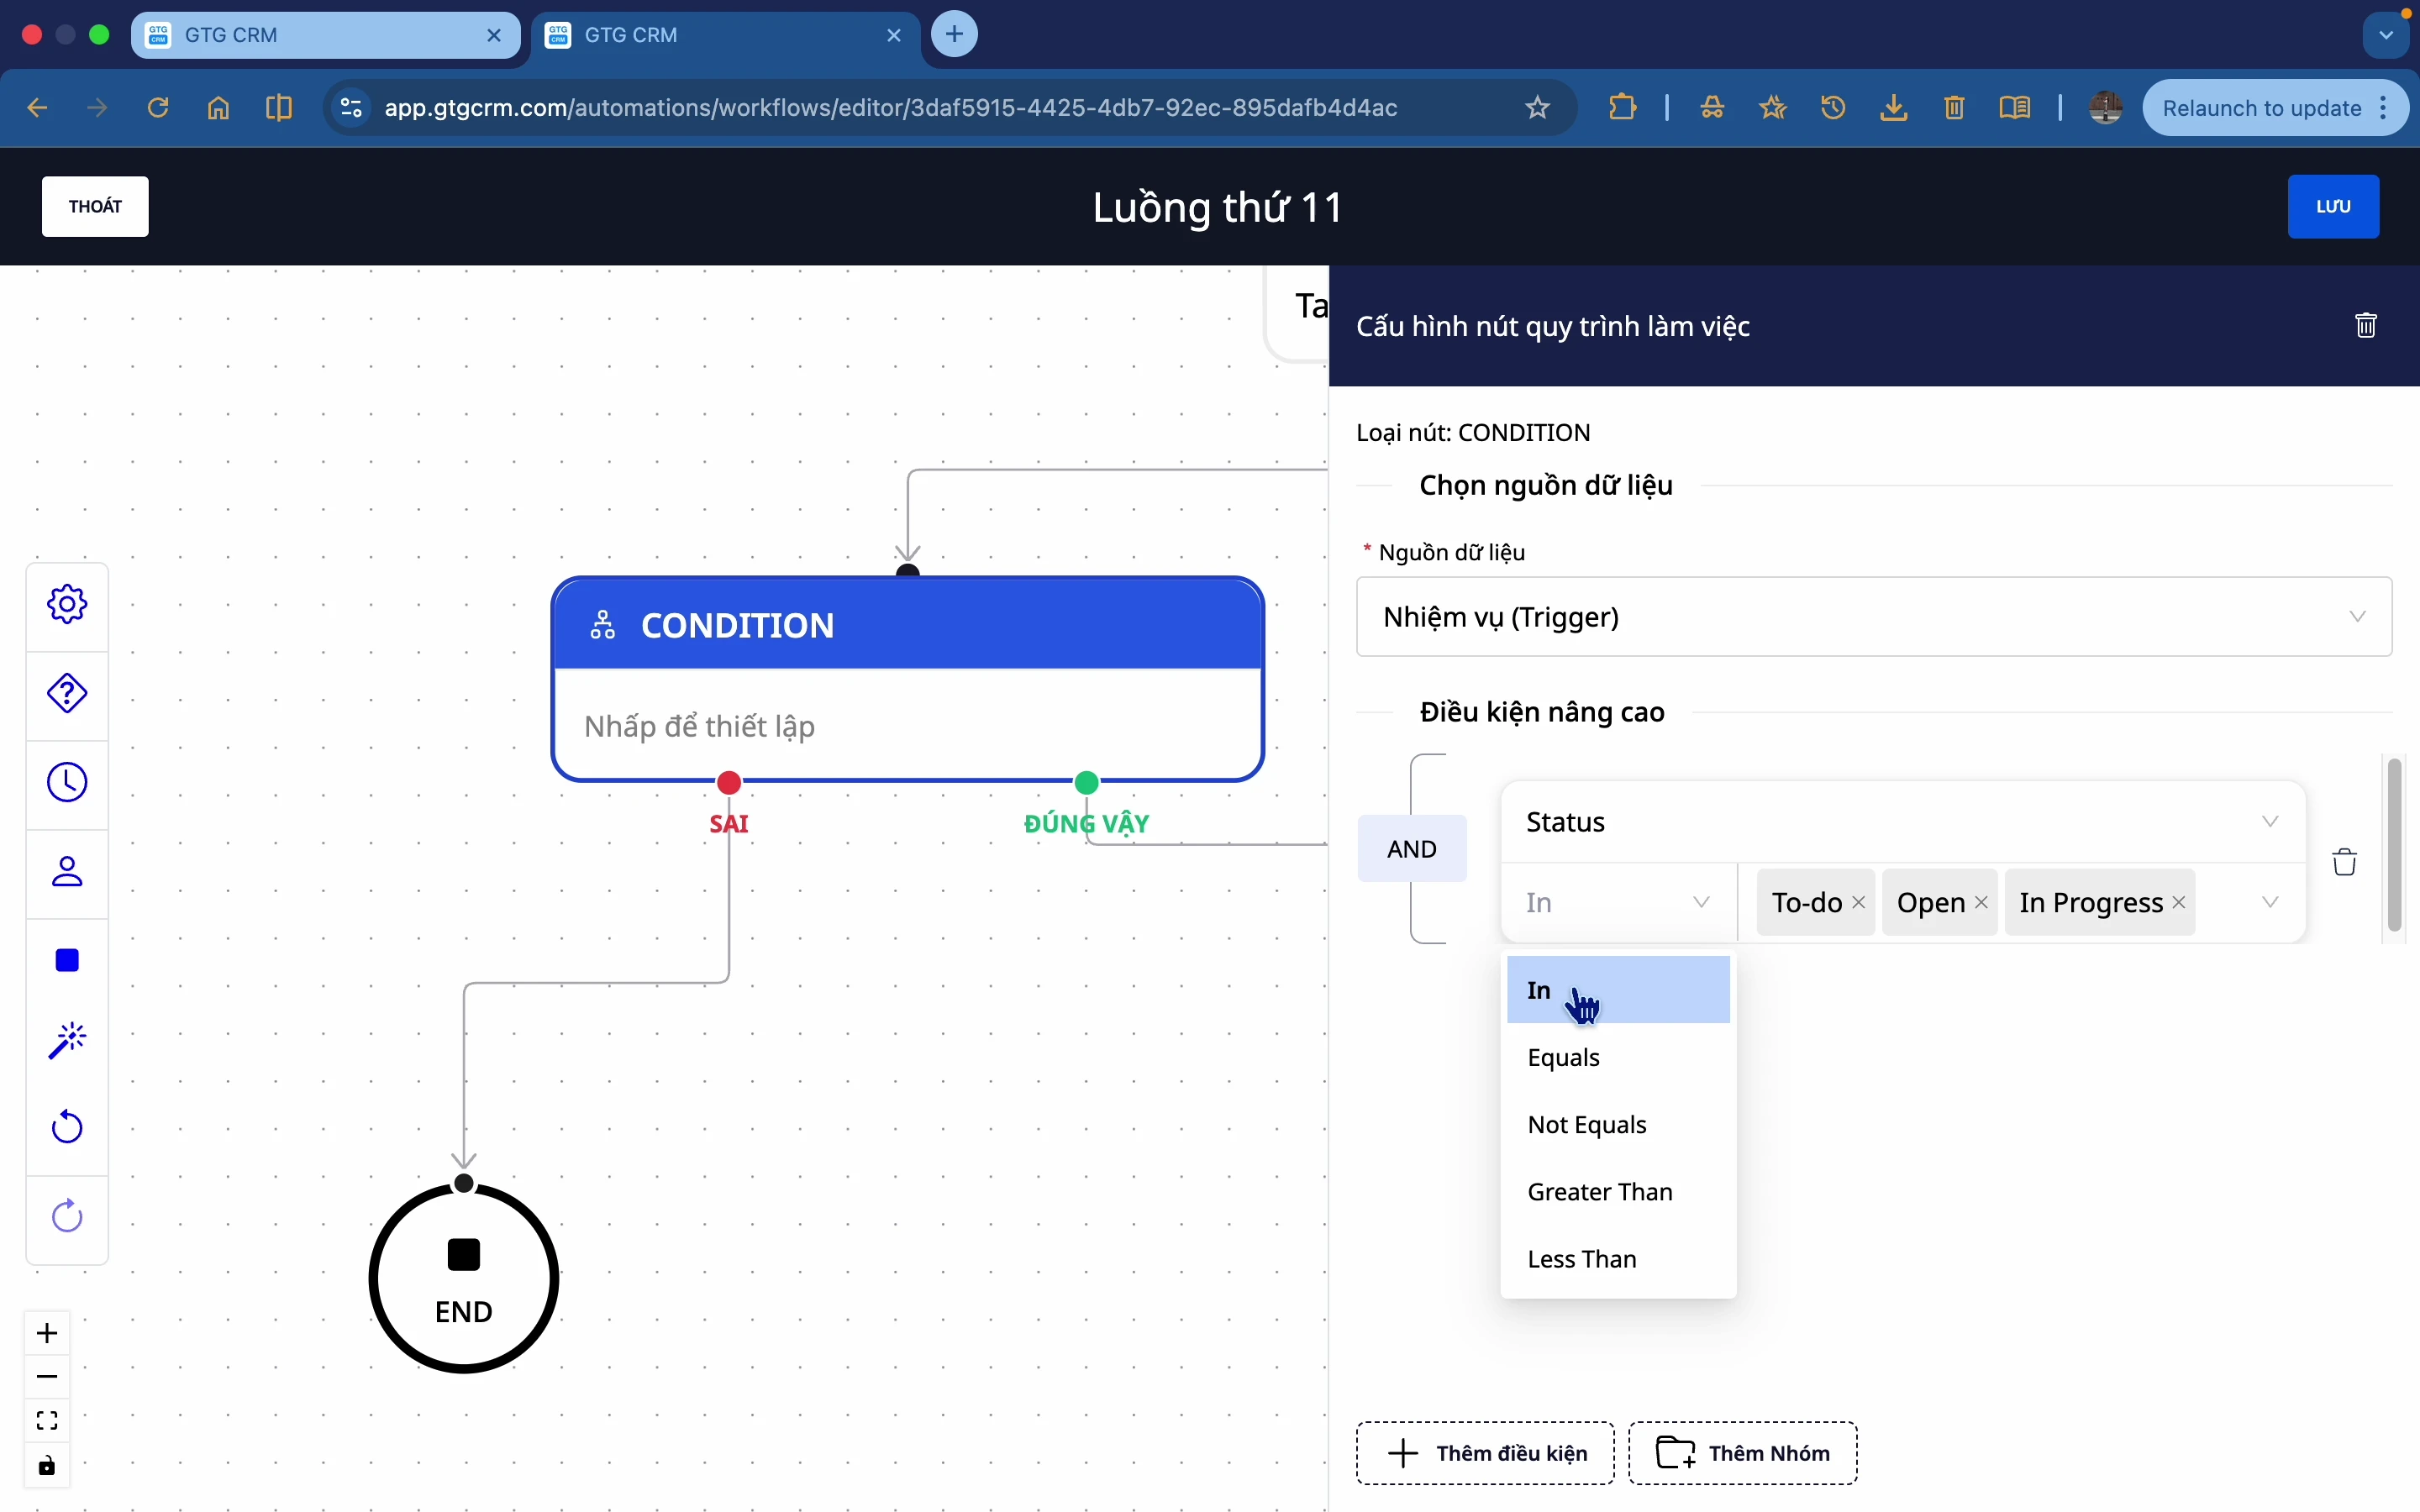Screen dimensions: 2420x1512
Task: Click the person node icon in sidebar
Action: (67, 871)
